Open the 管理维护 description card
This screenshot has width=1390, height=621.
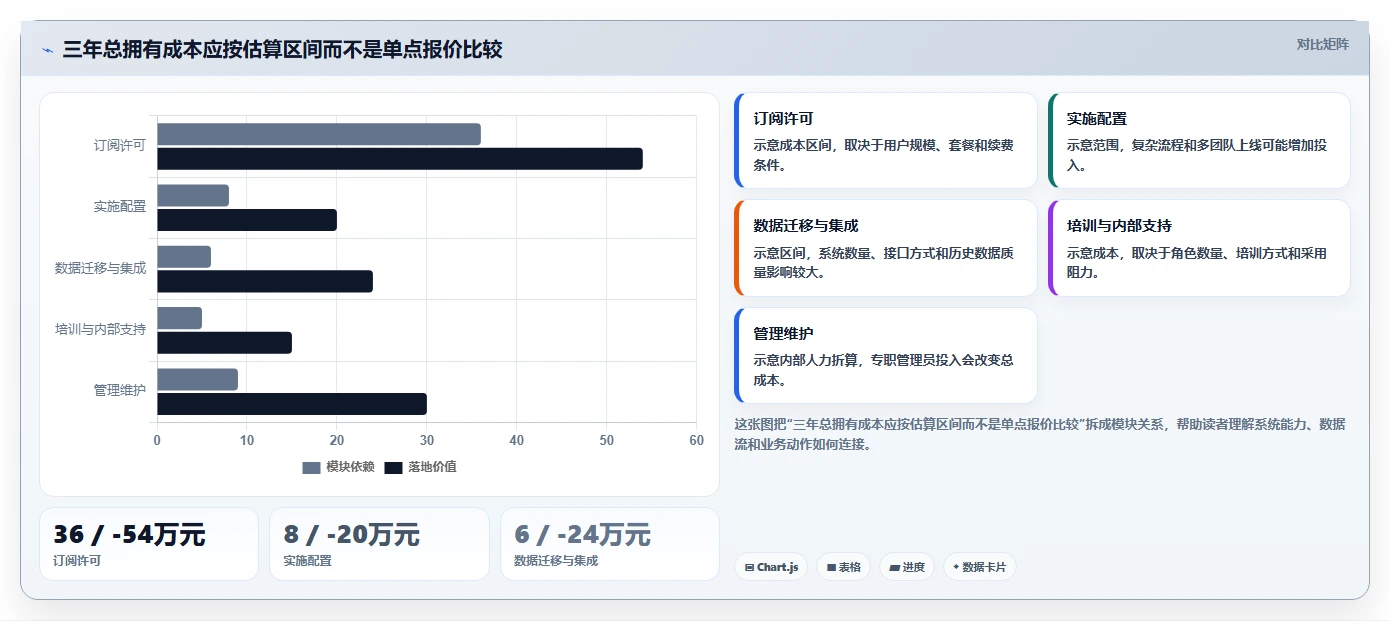(885, 355)
